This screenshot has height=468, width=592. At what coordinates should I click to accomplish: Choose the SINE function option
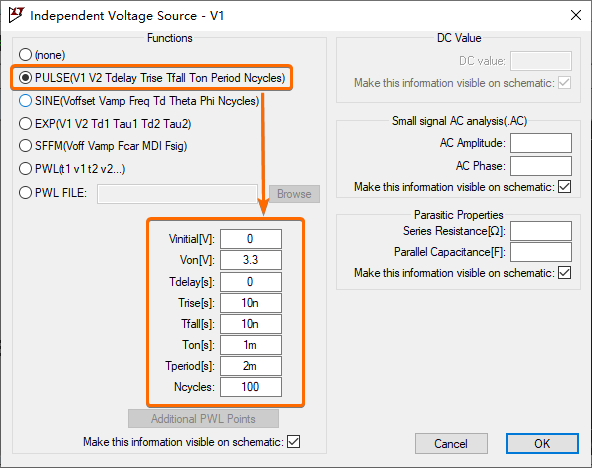[x=25, y=101]
